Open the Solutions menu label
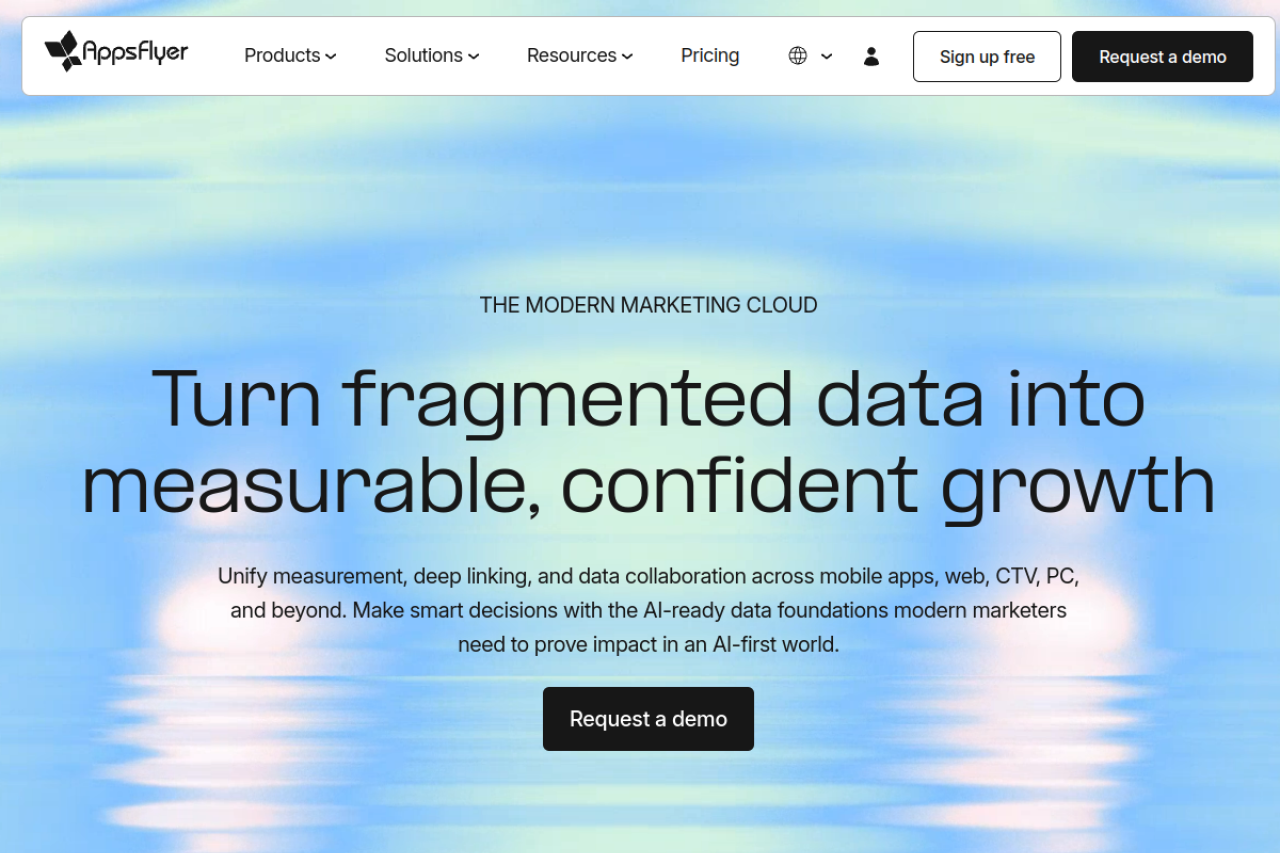 (423, 56)
